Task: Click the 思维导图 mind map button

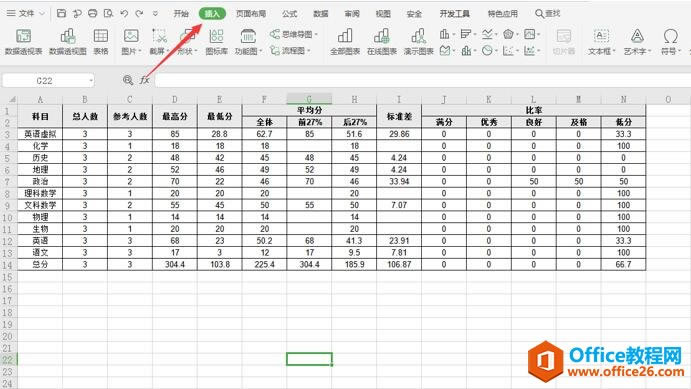Action: point(293,34)
